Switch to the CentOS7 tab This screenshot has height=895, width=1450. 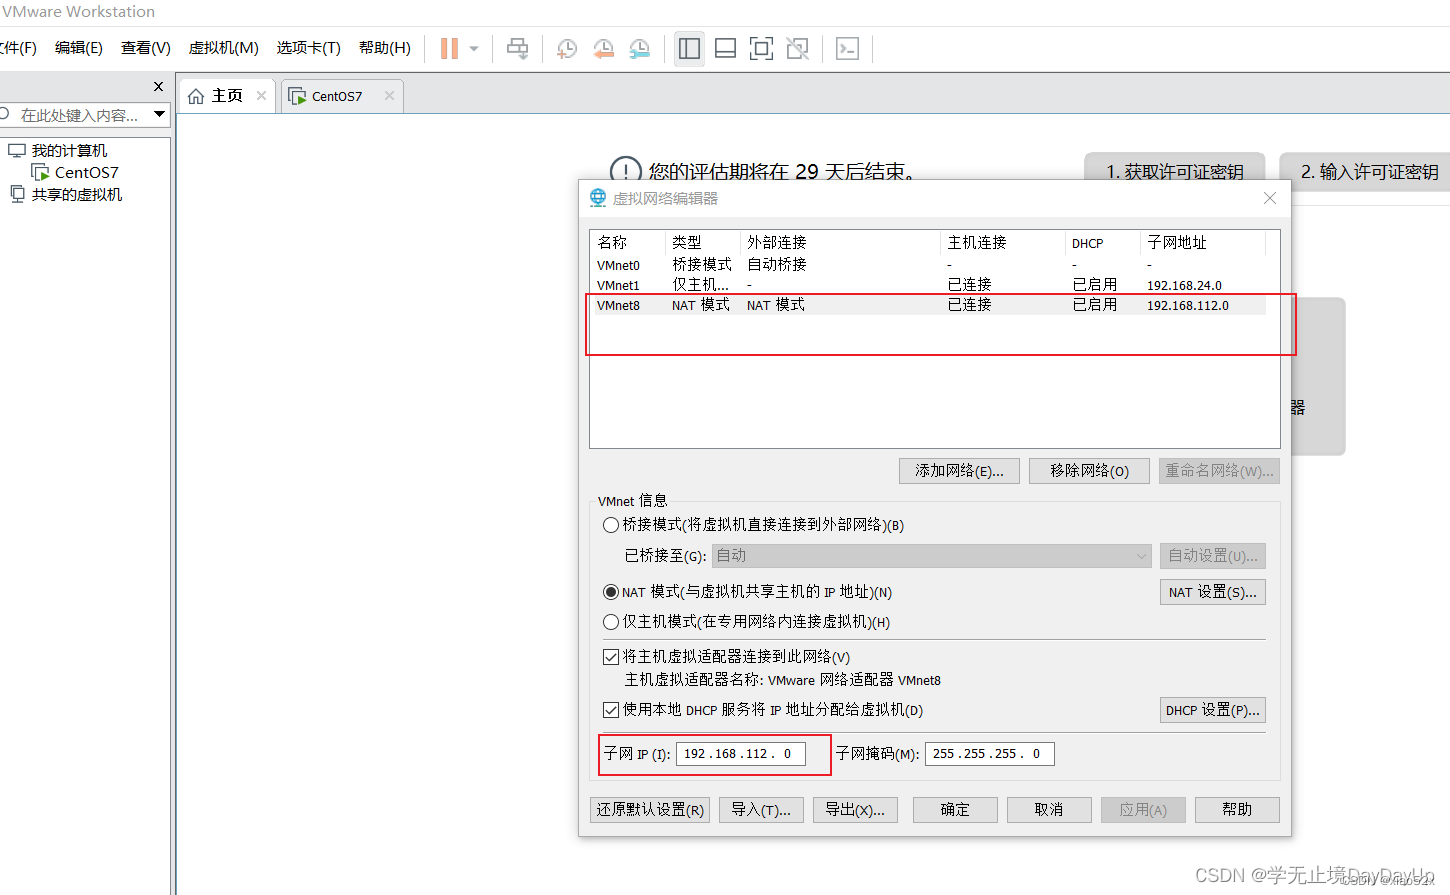(x=333, y=95)
